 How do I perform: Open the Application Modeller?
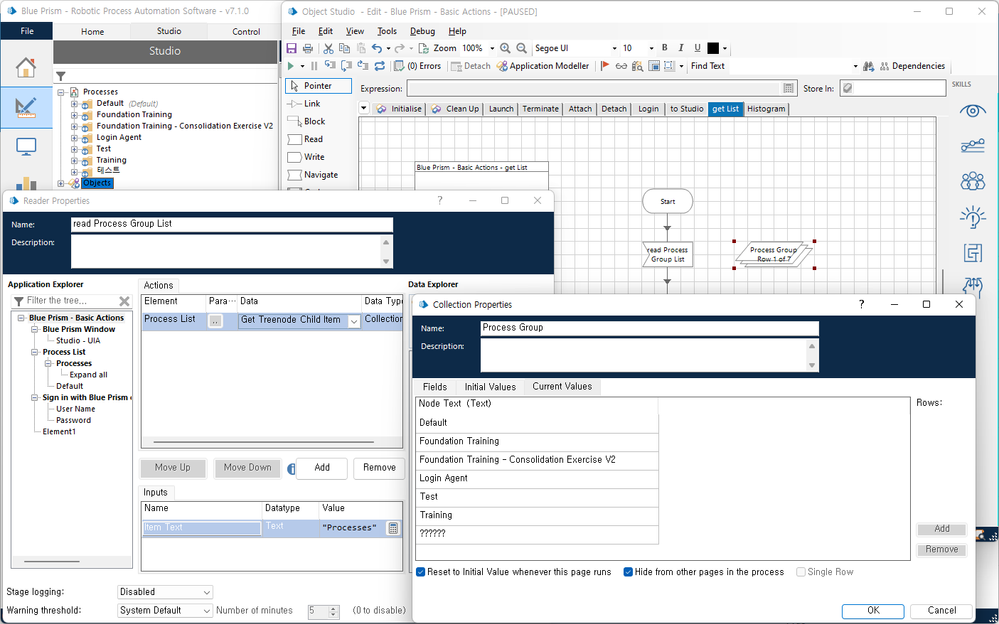(543, 66)
